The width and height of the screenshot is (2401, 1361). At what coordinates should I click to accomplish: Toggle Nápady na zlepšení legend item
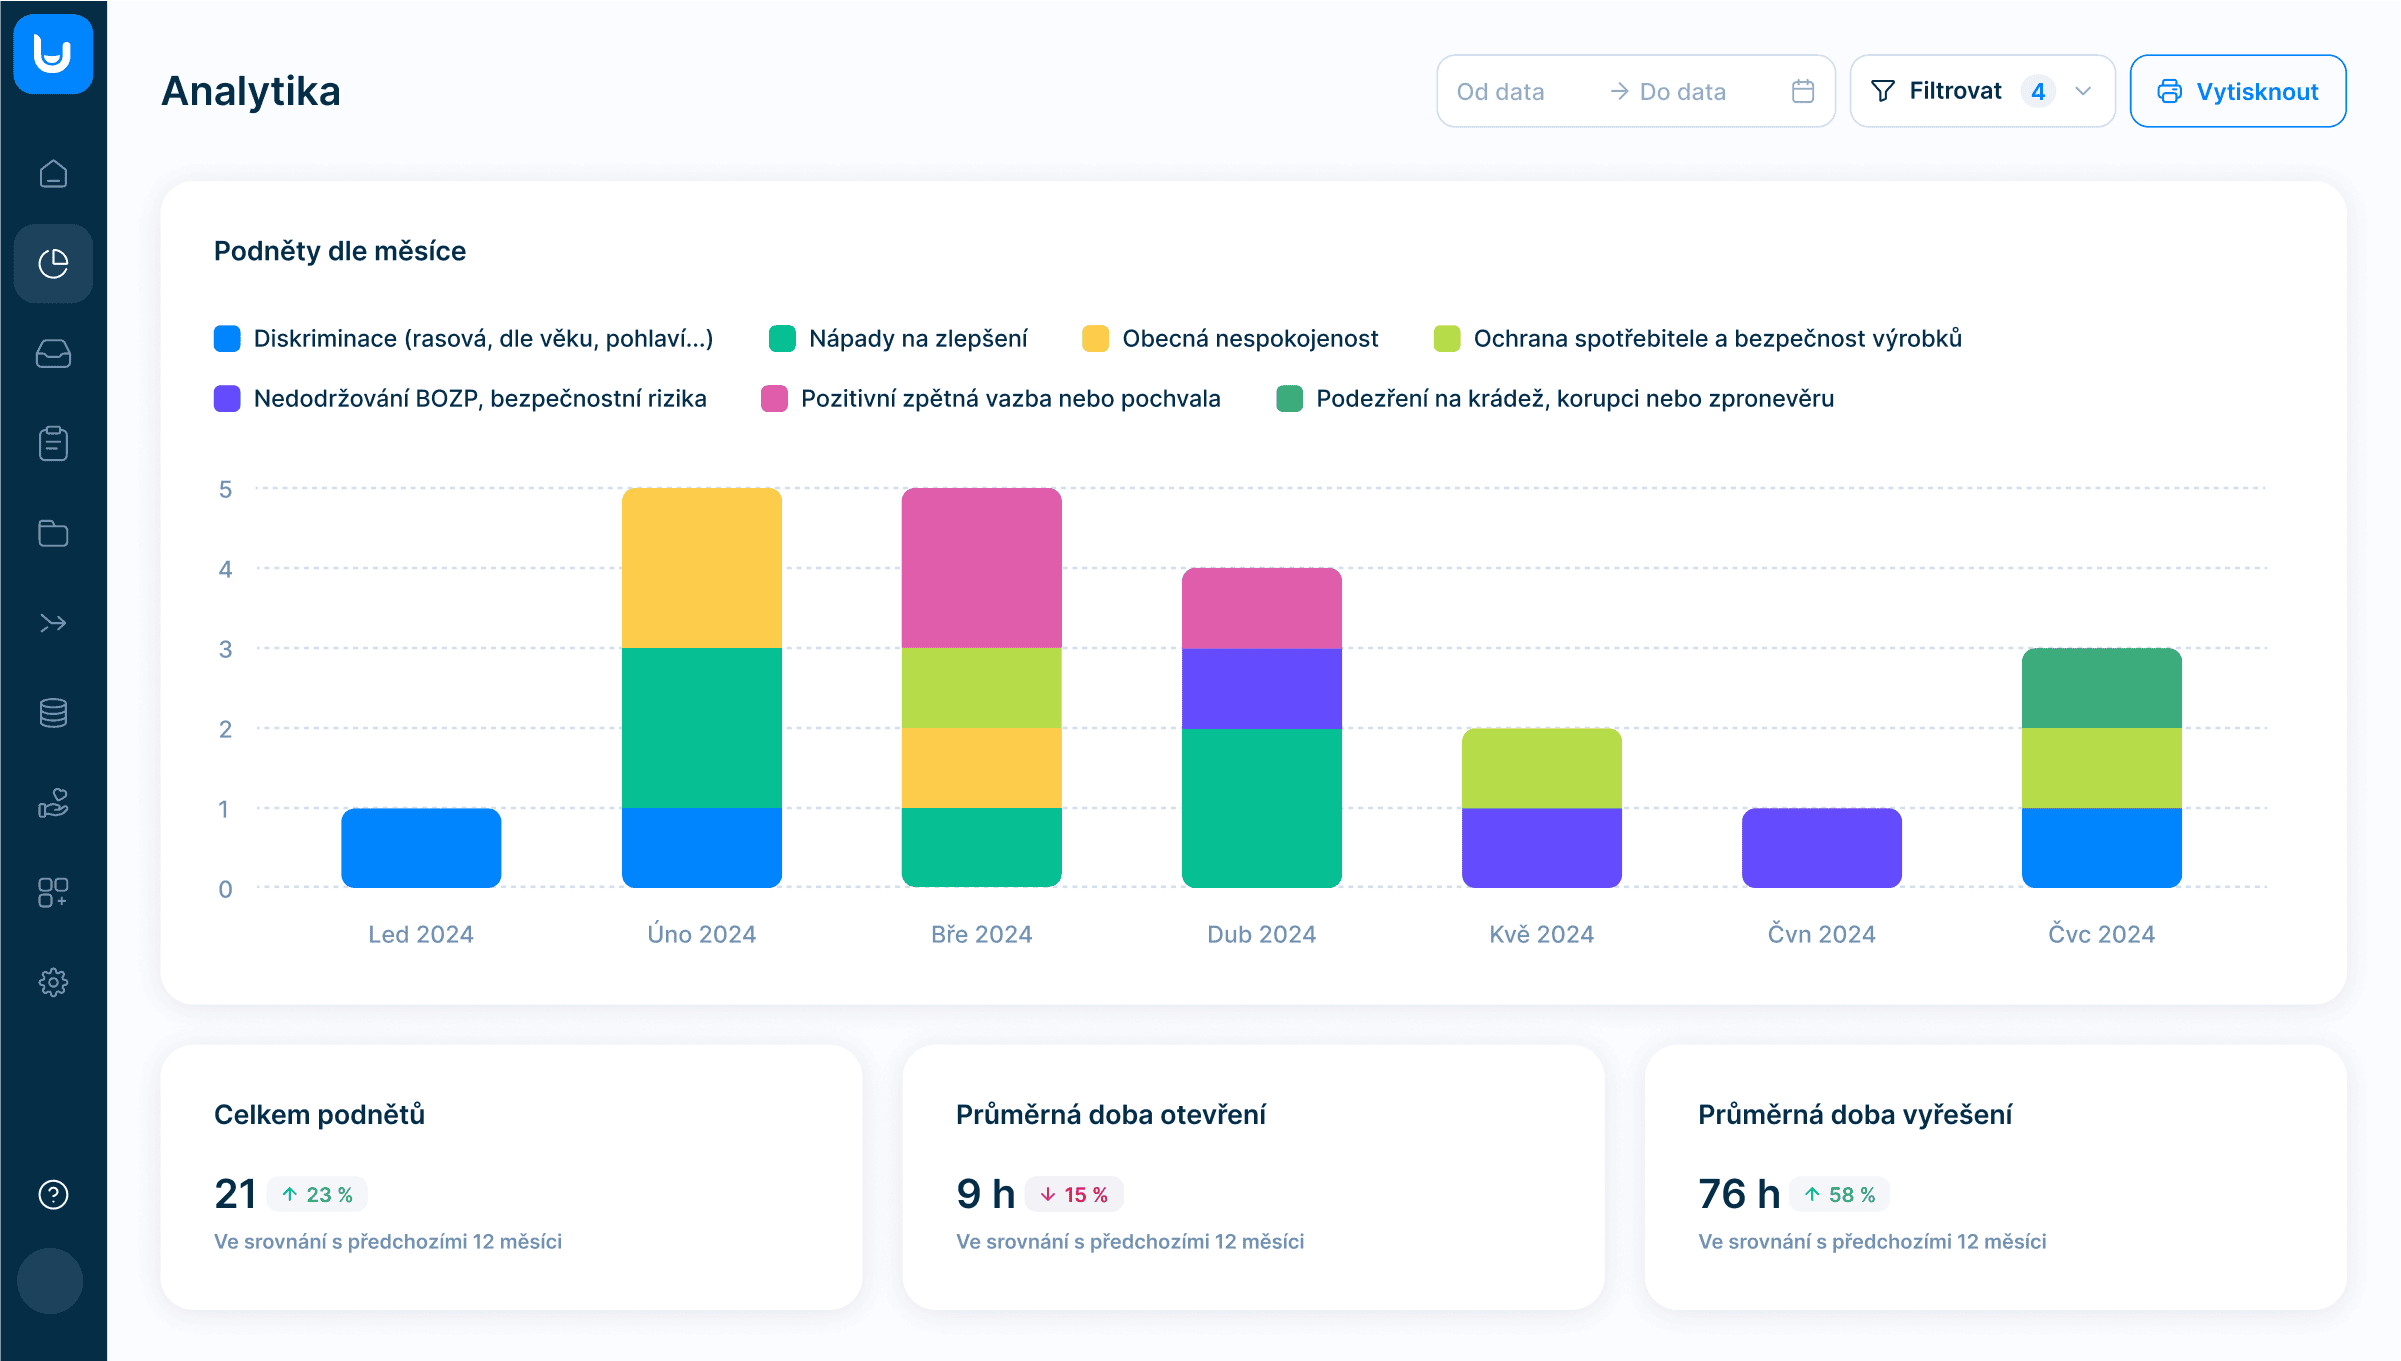coord(917,338)
